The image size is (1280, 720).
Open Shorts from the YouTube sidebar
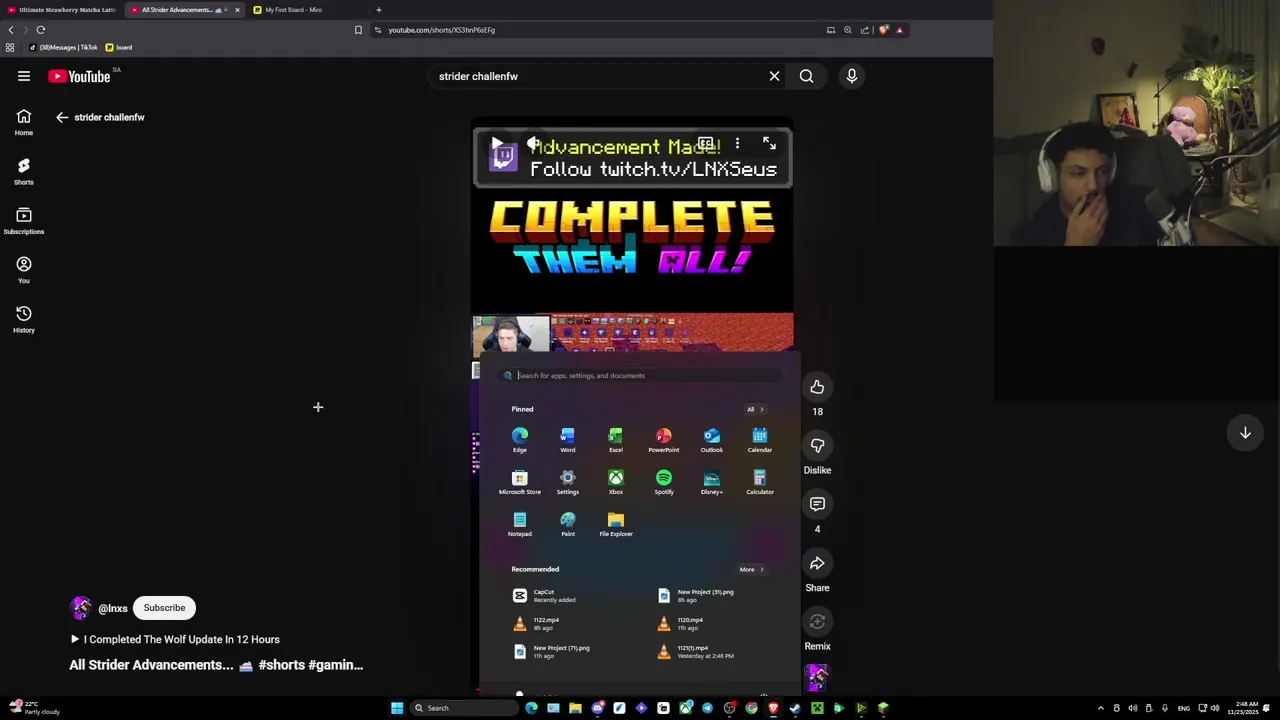[24, 171]
